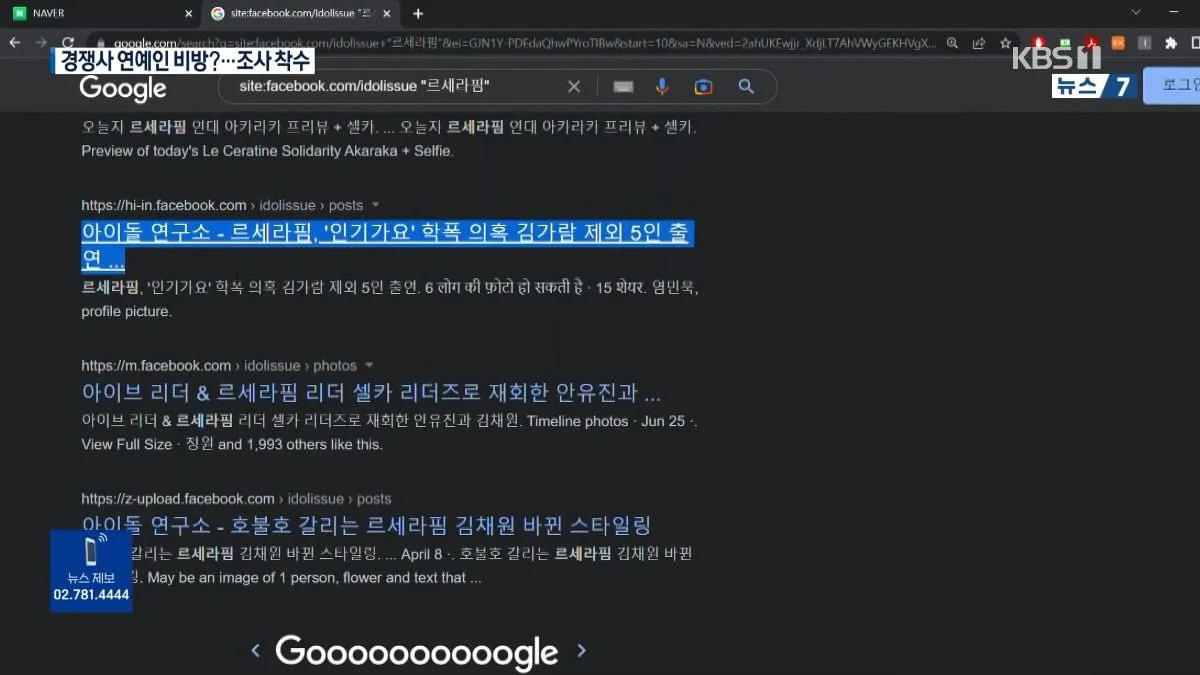Run the search with the magnifier button
This screenshot has width=1200, height=675.
[746, 87]
